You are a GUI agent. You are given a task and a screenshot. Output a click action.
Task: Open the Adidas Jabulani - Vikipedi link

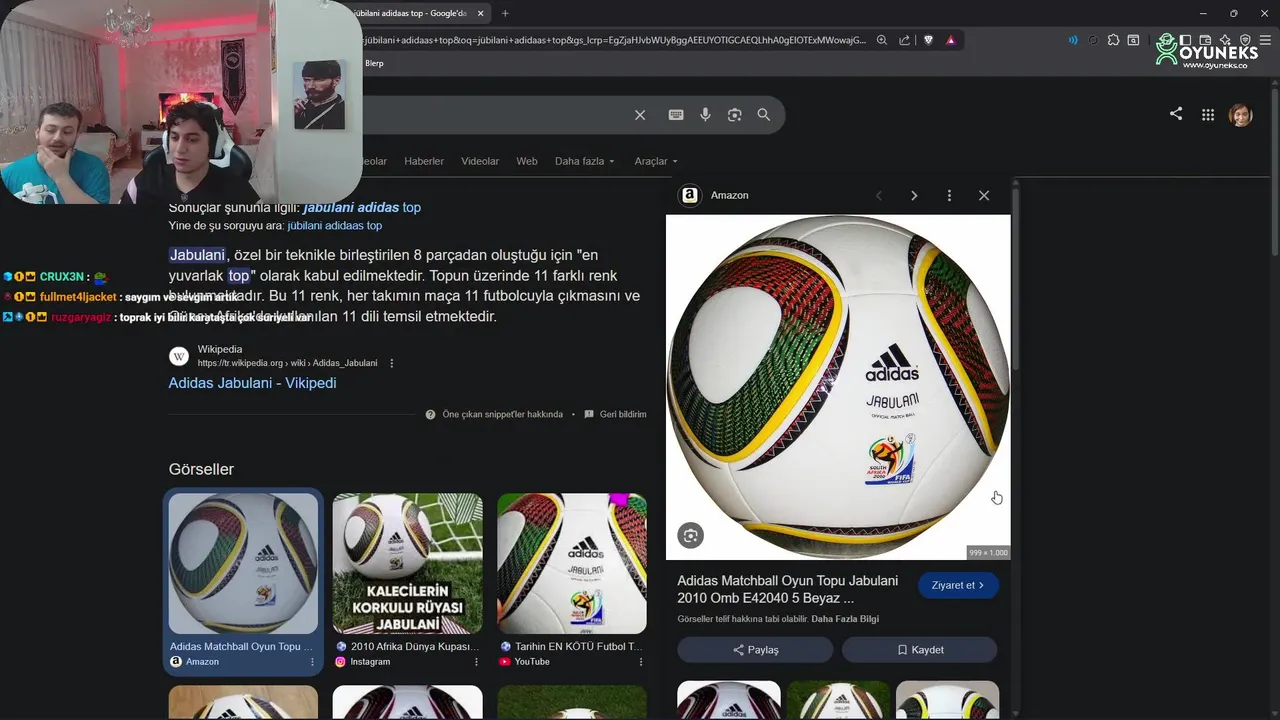coord(252,383)
